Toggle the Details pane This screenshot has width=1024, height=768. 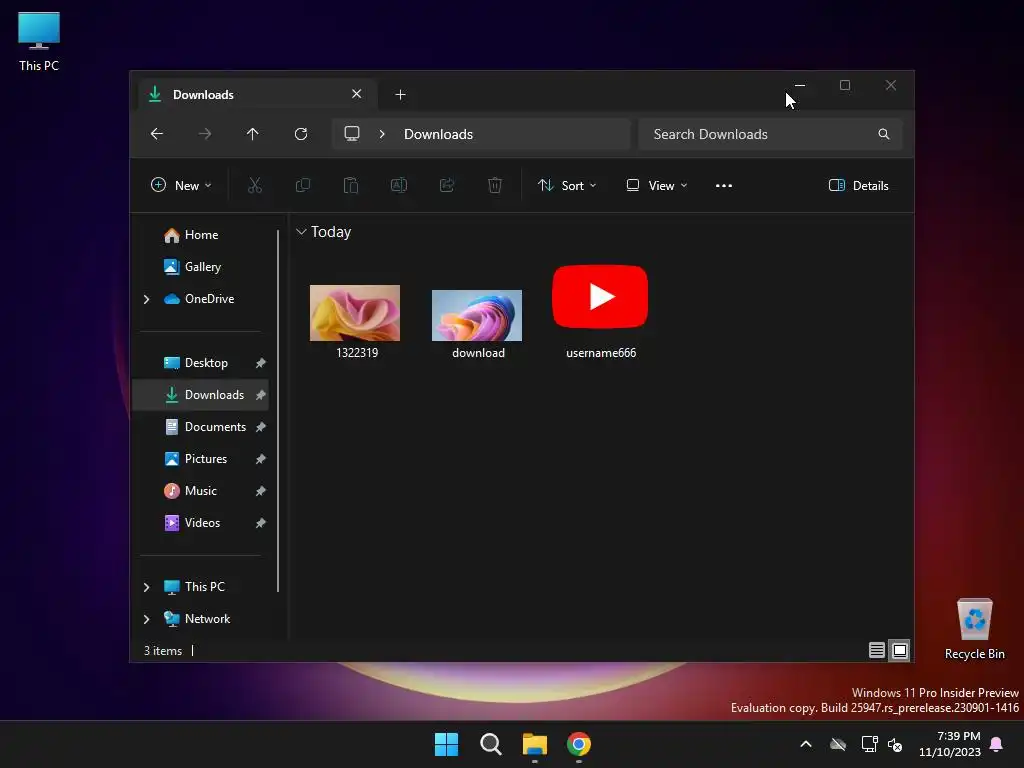[858, 185]
